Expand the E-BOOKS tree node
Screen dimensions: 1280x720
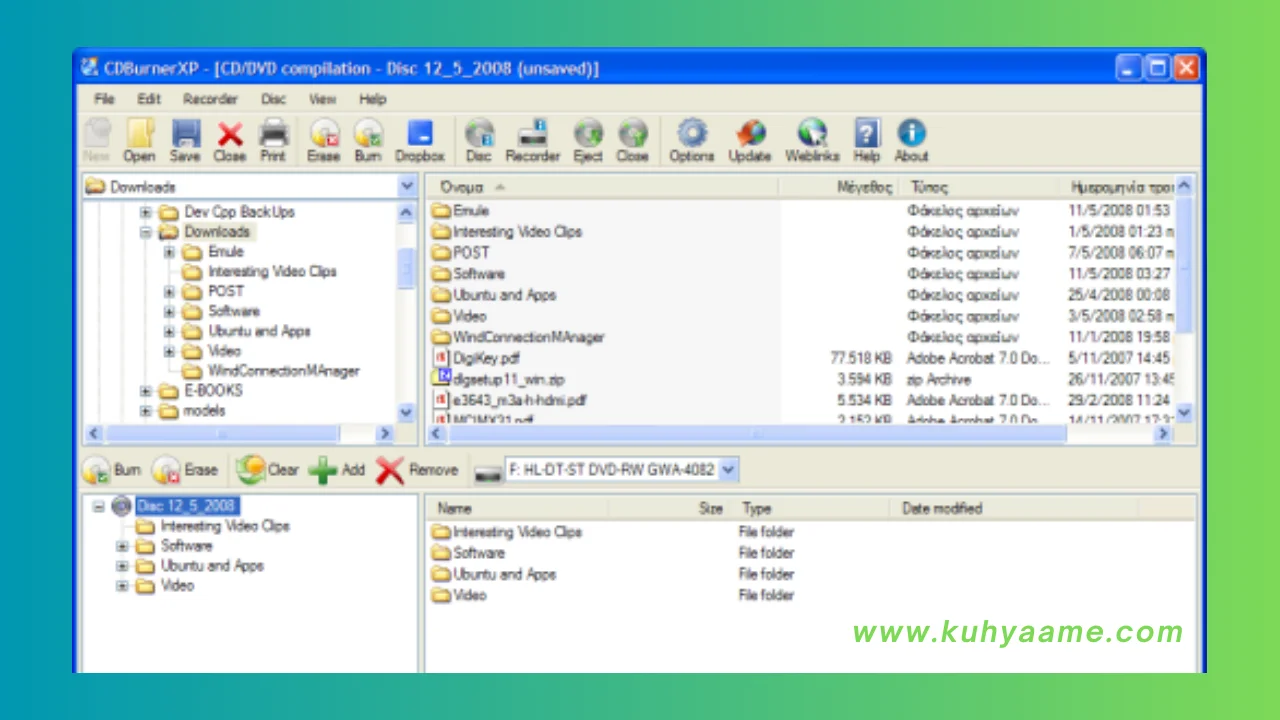(x=146, y=391)
